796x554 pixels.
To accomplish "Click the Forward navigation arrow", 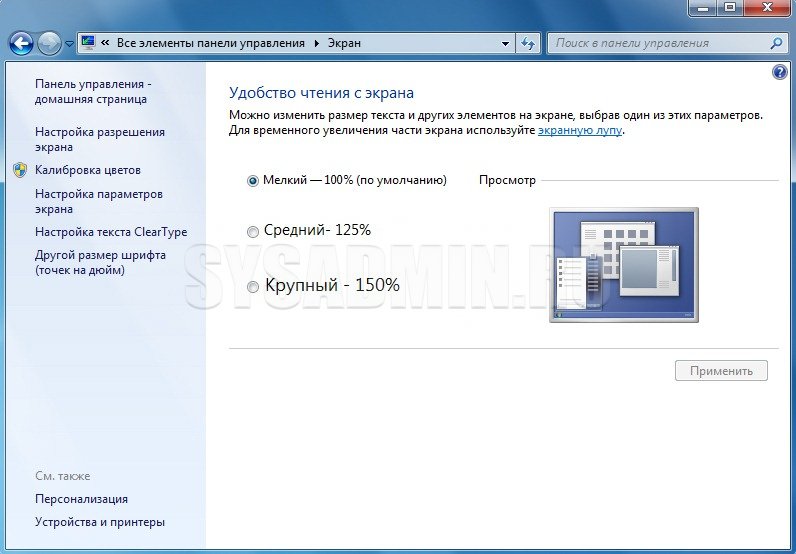I will 50,44.
